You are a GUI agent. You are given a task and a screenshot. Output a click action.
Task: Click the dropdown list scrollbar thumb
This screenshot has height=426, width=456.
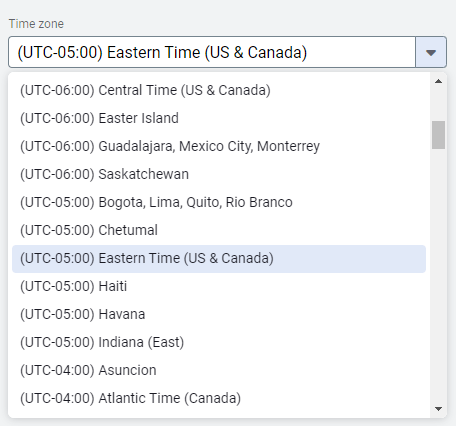pos(438,135)
